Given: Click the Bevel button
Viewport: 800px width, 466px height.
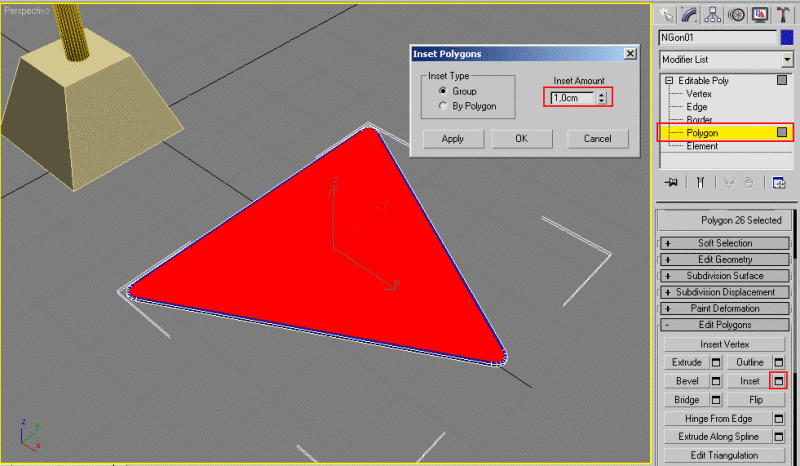Looking at the screenshot, I should tap(686, 381).
